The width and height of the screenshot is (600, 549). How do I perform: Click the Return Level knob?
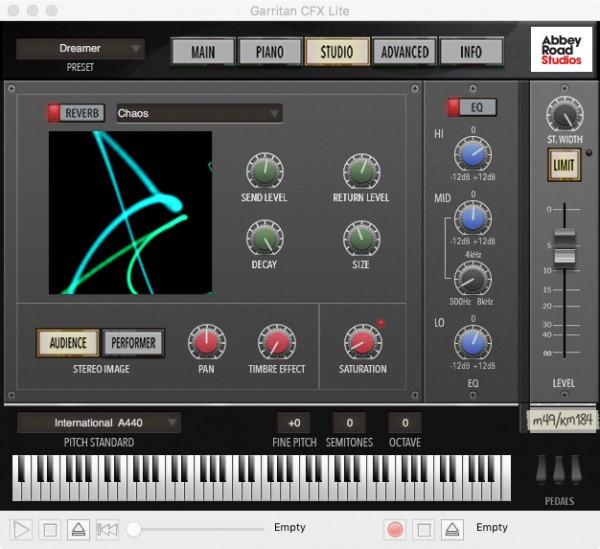[x=362, y=171]
